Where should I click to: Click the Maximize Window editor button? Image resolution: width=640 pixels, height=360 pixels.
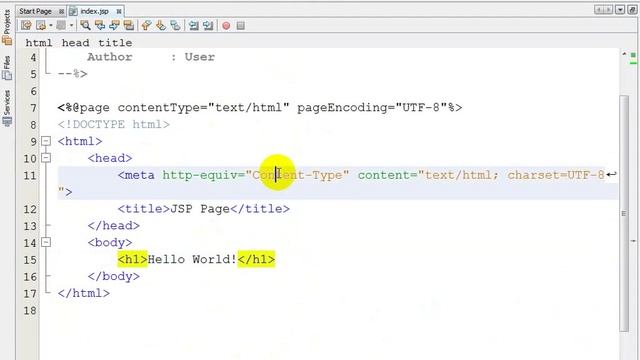coord(632,9)
